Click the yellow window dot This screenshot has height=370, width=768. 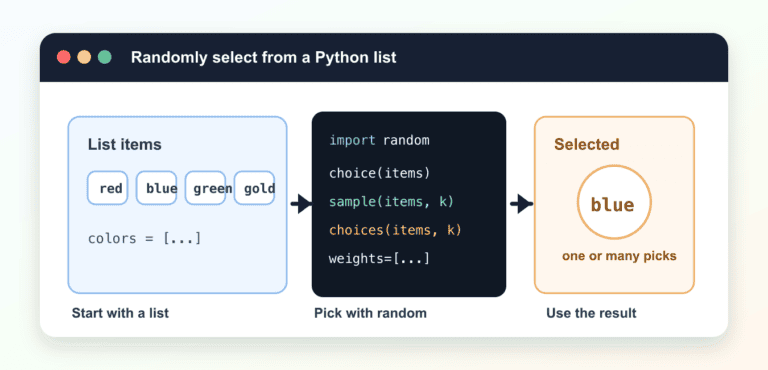(x=84, y=57)
